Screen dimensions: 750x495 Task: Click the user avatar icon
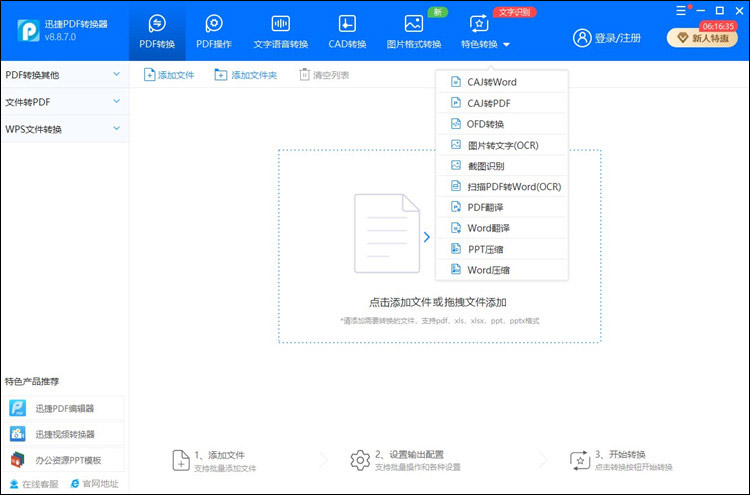click(582, 38)
